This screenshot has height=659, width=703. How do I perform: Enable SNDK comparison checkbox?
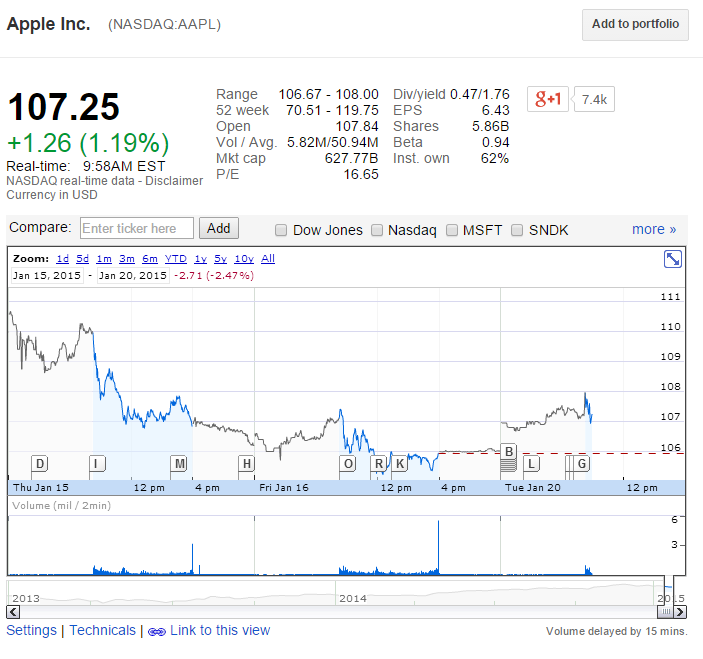(517, 230)
